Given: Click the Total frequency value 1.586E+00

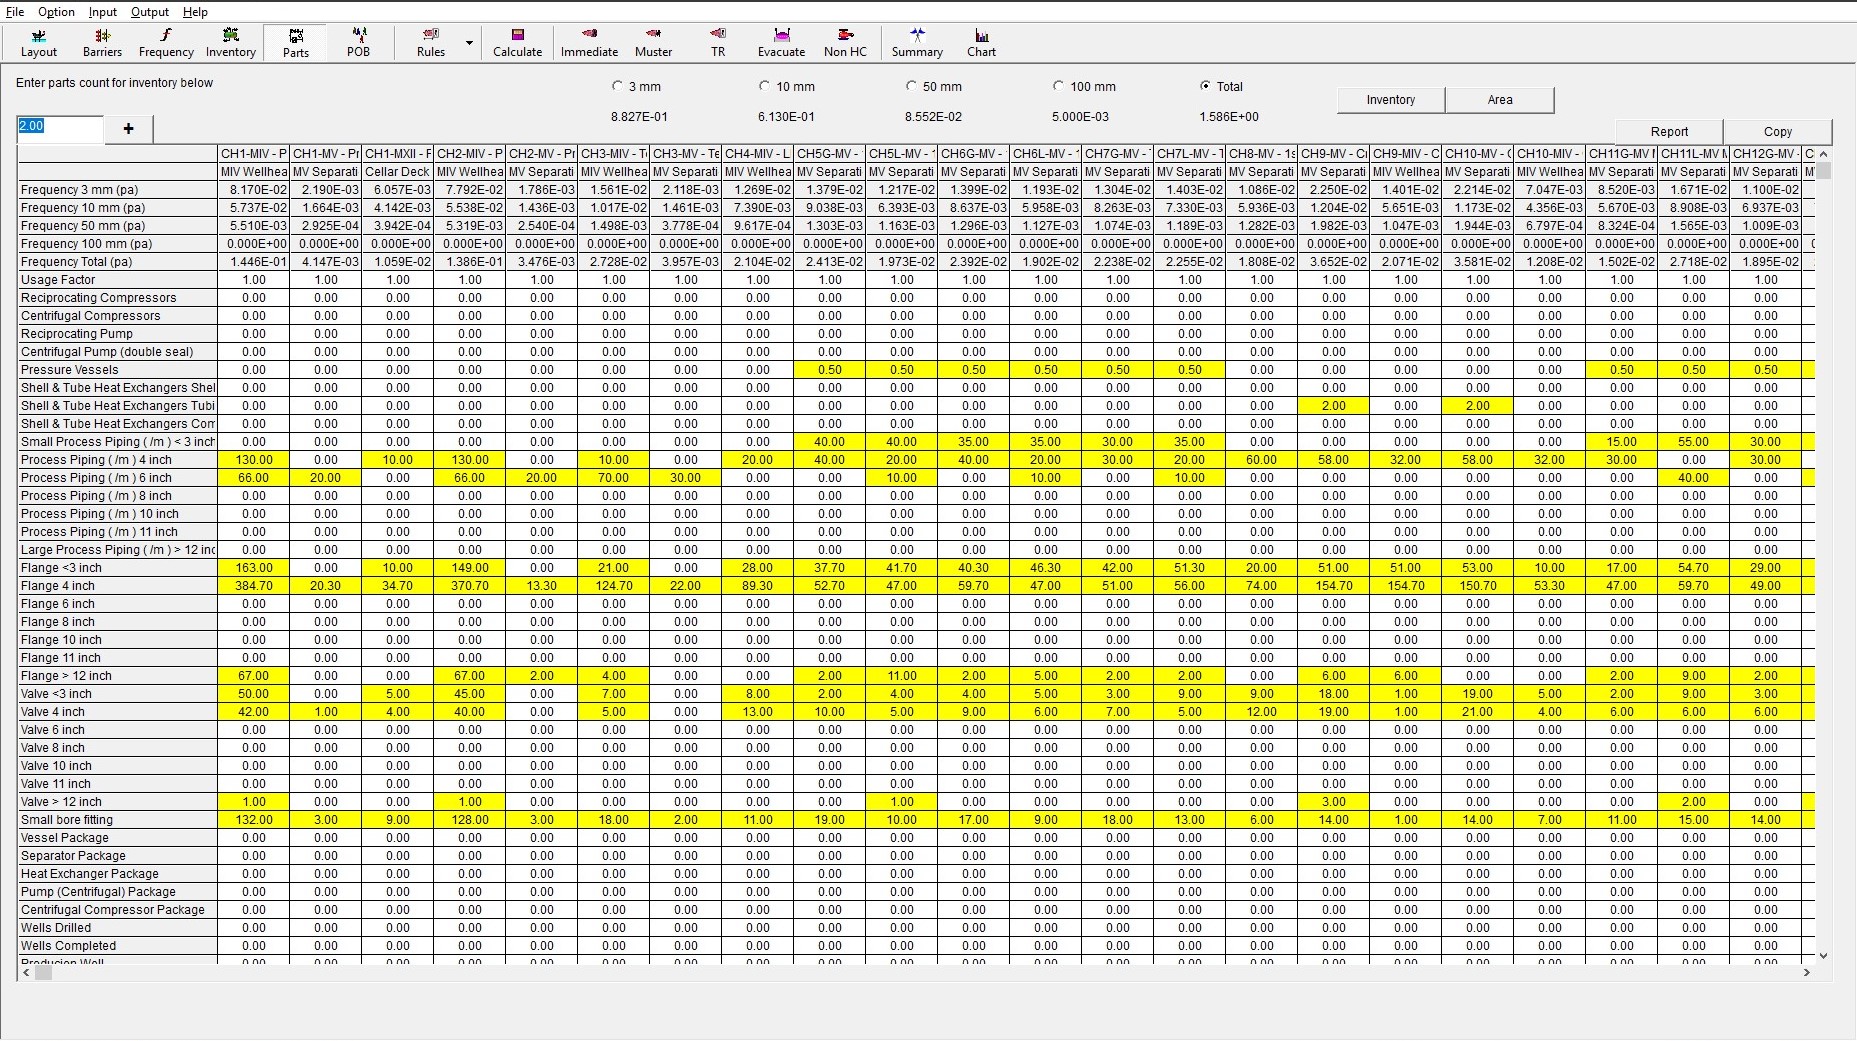Looking at the screenshot, I should (x=1228, y=117).
